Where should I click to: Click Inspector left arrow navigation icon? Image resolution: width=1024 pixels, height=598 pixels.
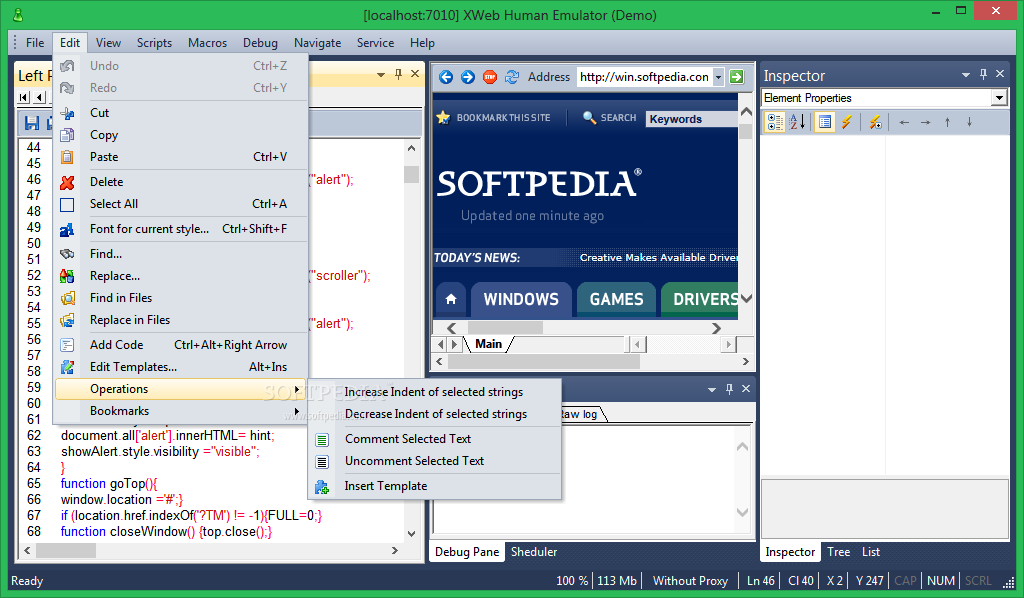[904, 122]
